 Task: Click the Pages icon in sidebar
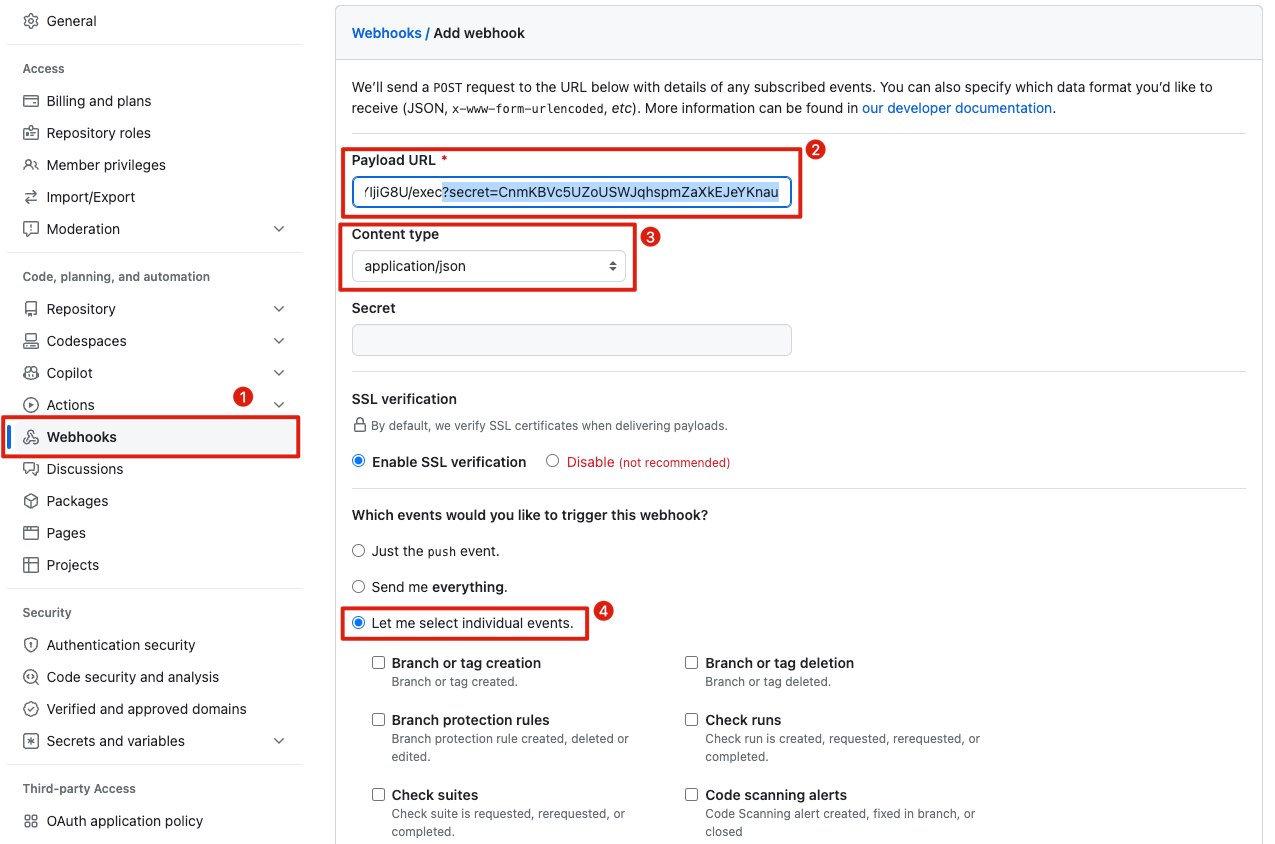(30, 533)
